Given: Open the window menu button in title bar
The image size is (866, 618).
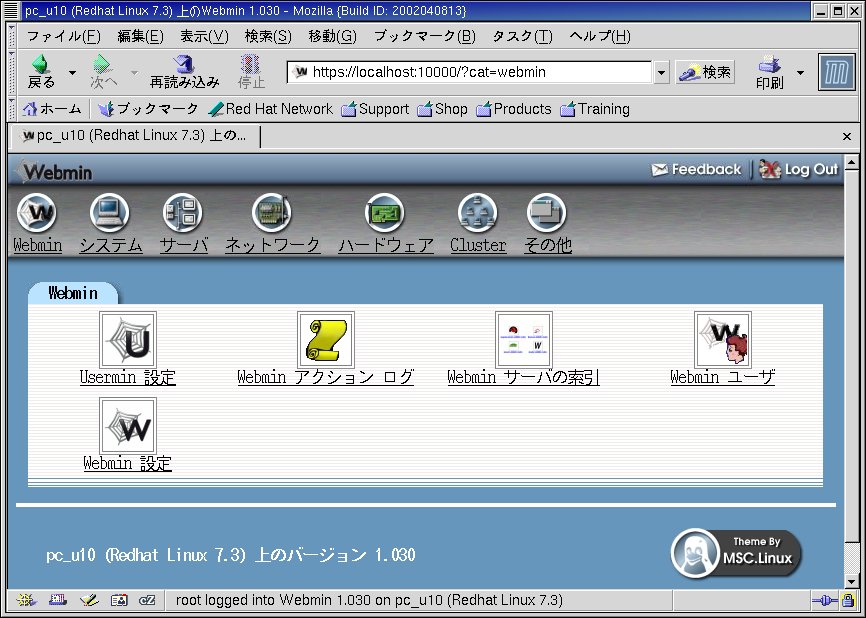Looking at the screenshot, I should pos(10,10).
